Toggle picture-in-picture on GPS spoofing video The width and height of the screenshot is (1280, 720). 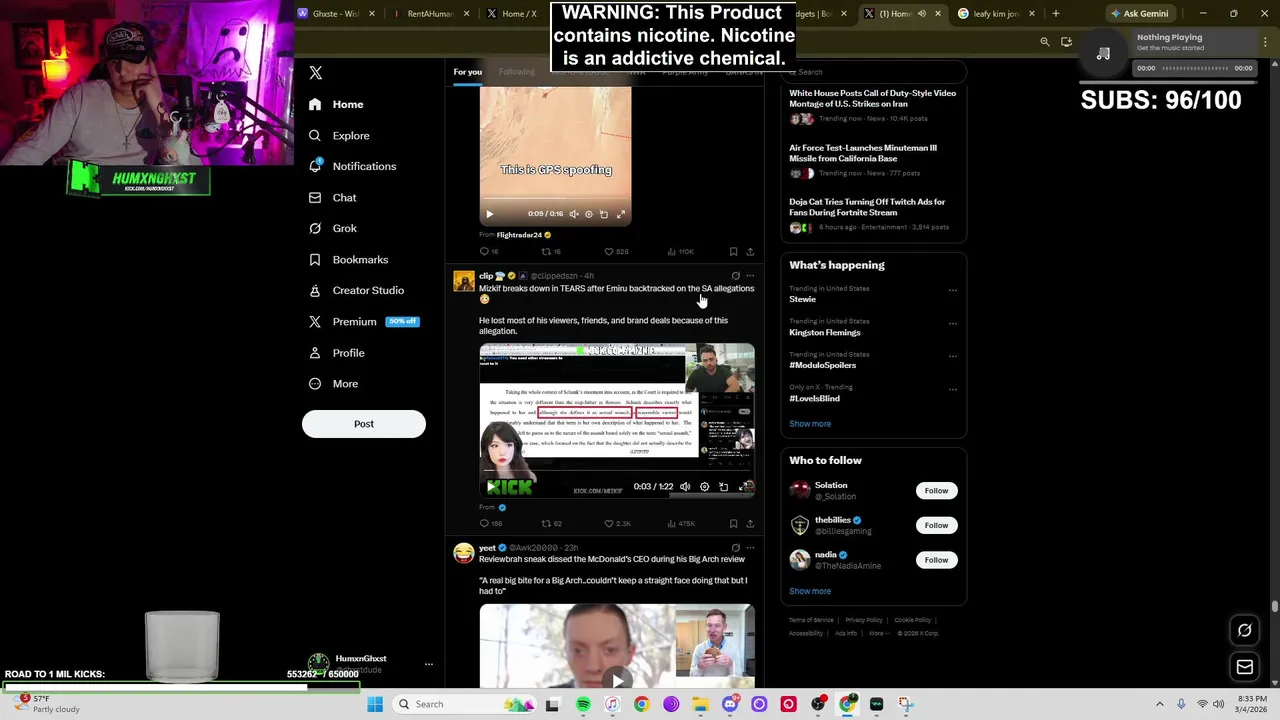pos(603,214)
